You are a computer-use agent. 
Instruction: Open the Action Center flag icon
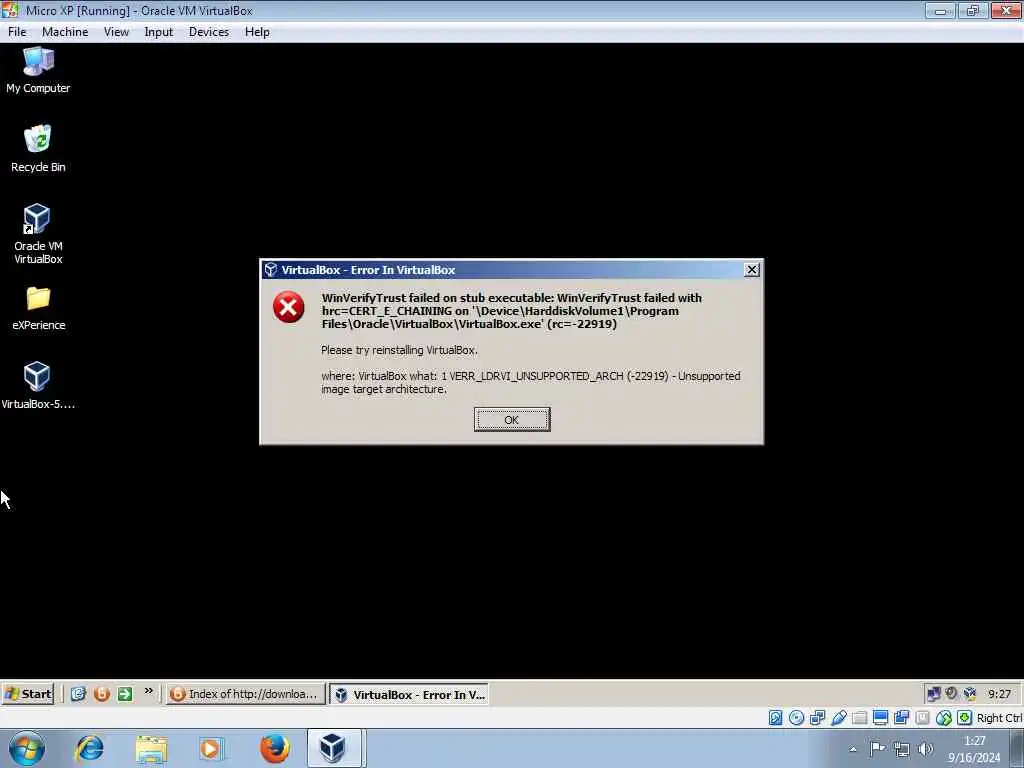tap(878, 749)
